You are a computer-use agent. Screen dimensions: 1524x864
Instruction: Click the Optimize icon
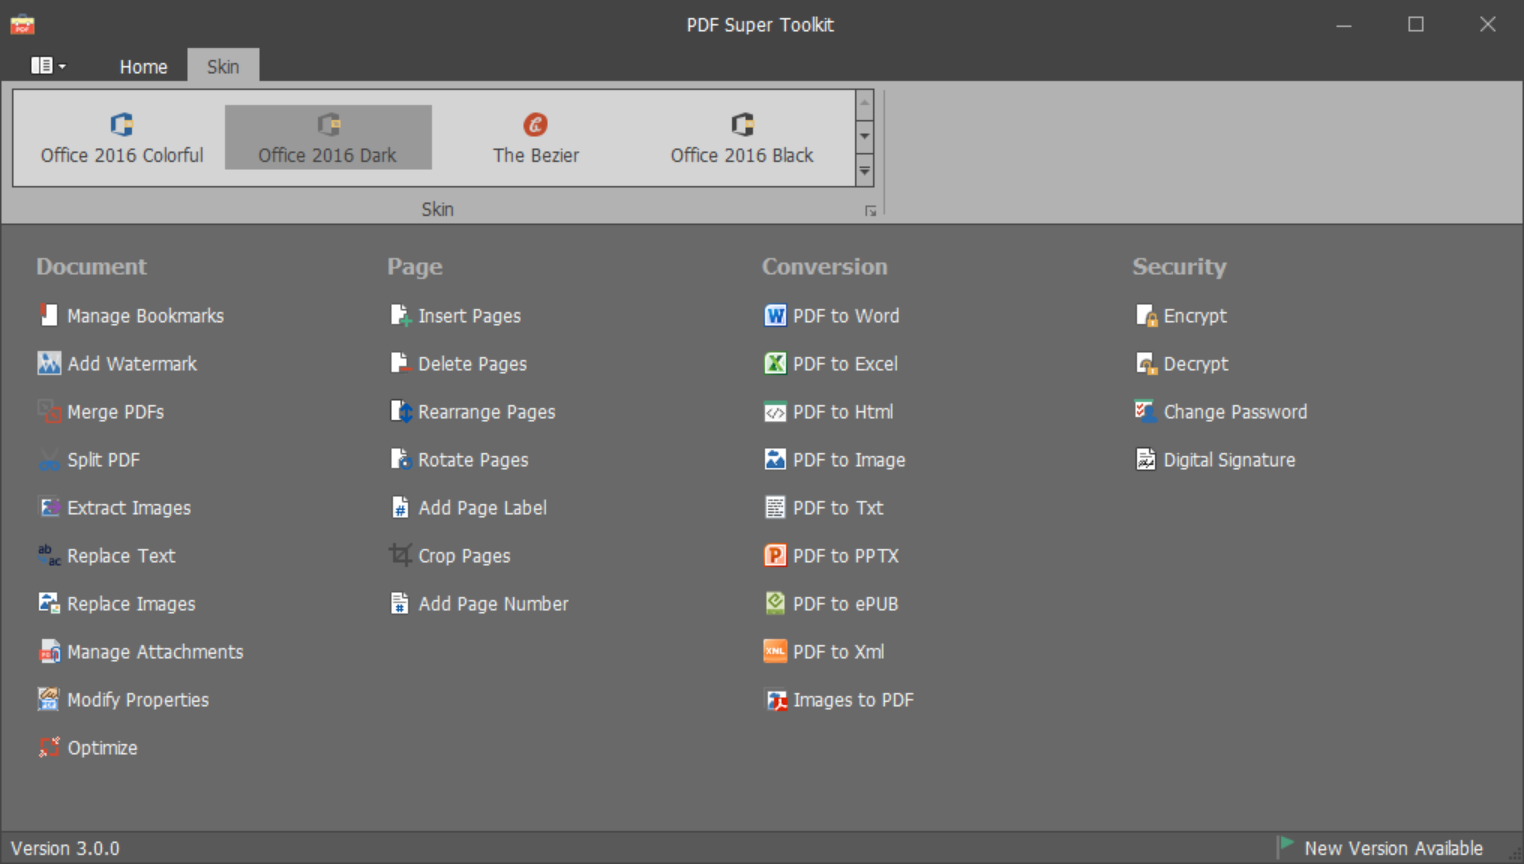tap(49, 748)
